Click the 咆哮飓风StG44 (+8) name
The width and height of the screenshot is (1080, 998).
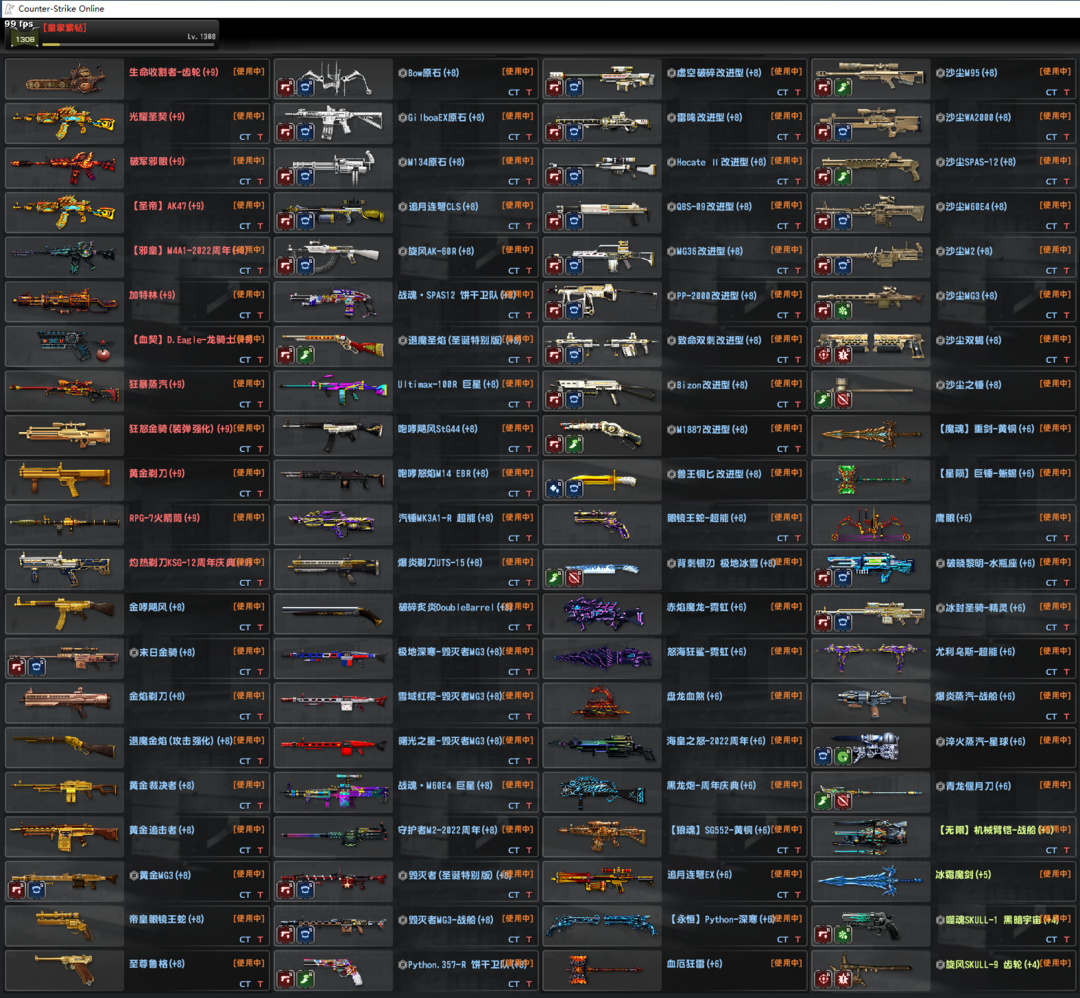tap(437, 429)
